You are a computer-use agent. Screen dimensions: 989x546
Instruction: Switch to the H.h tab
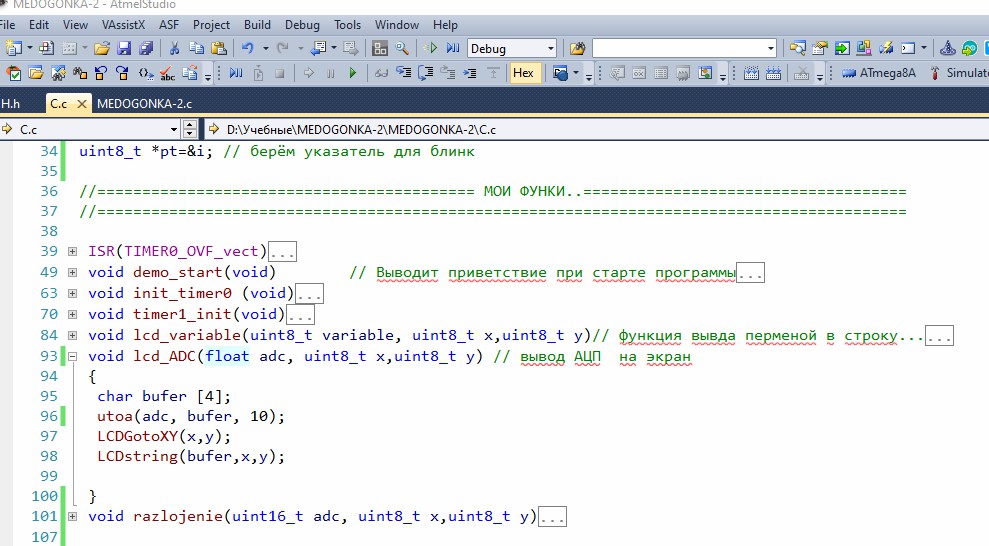[x=10, y=103]
